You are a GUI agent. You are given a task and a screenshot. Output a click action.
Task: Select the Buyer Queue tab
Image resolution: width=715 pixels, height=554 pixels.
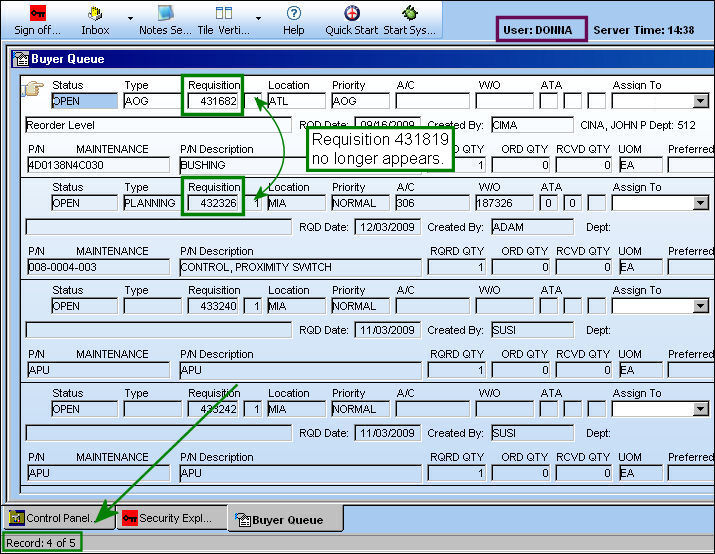pos(286,519)
